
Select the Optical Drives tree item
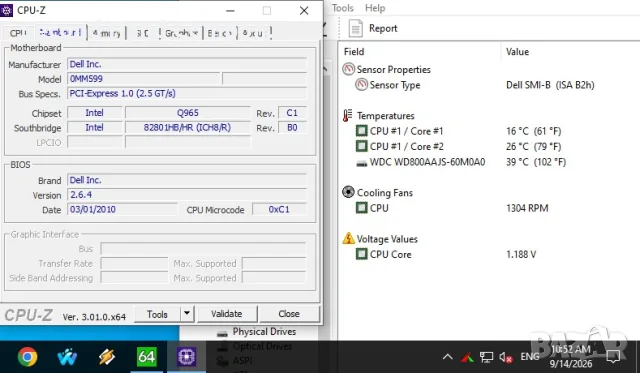pyautogui.click(x=262, y=346)
